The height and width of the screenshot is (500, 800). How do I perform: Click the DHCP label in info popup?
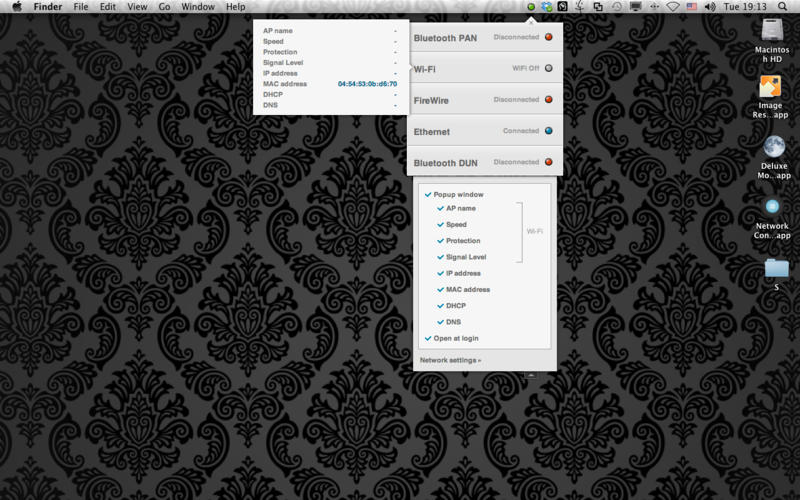pyautogui.click(x=272, y=94)
